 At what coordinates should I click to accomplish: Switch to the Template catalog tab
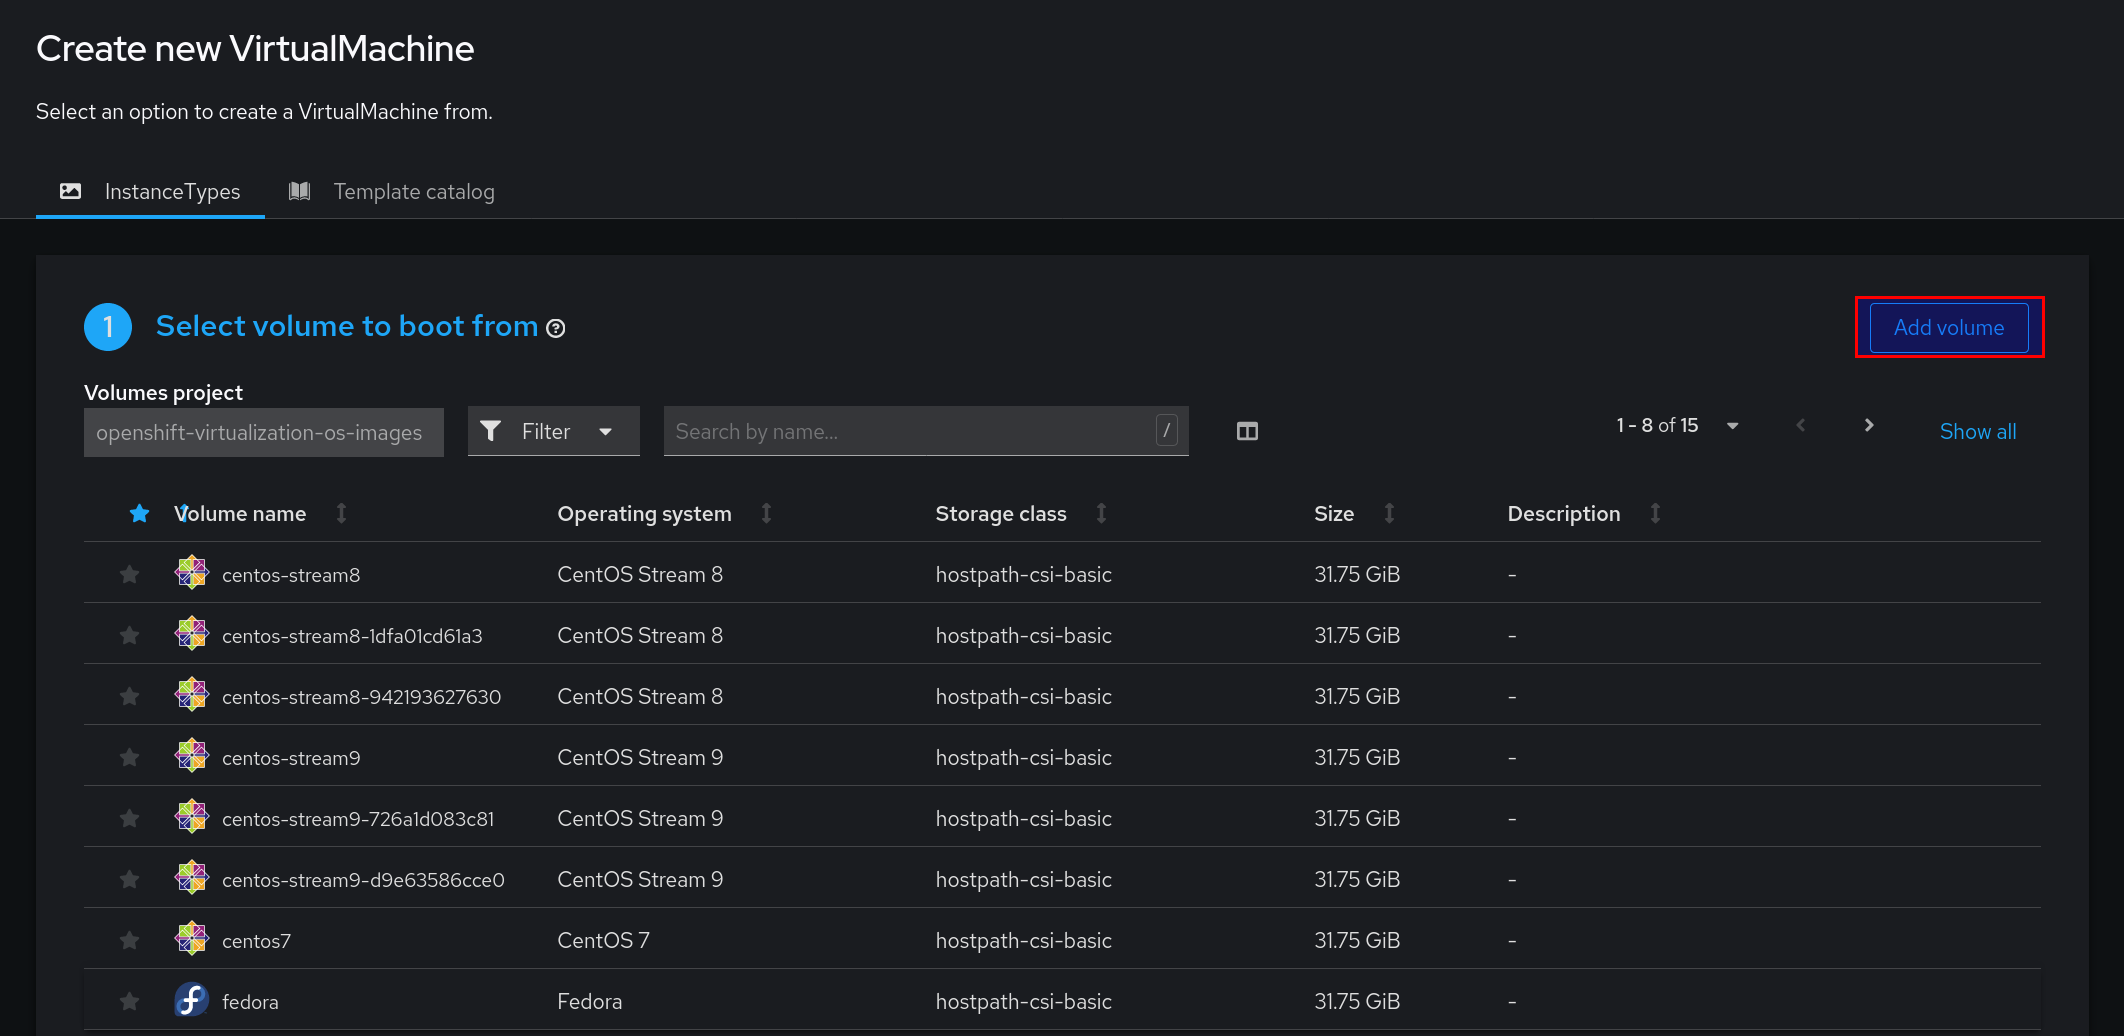tap(414, 191)
